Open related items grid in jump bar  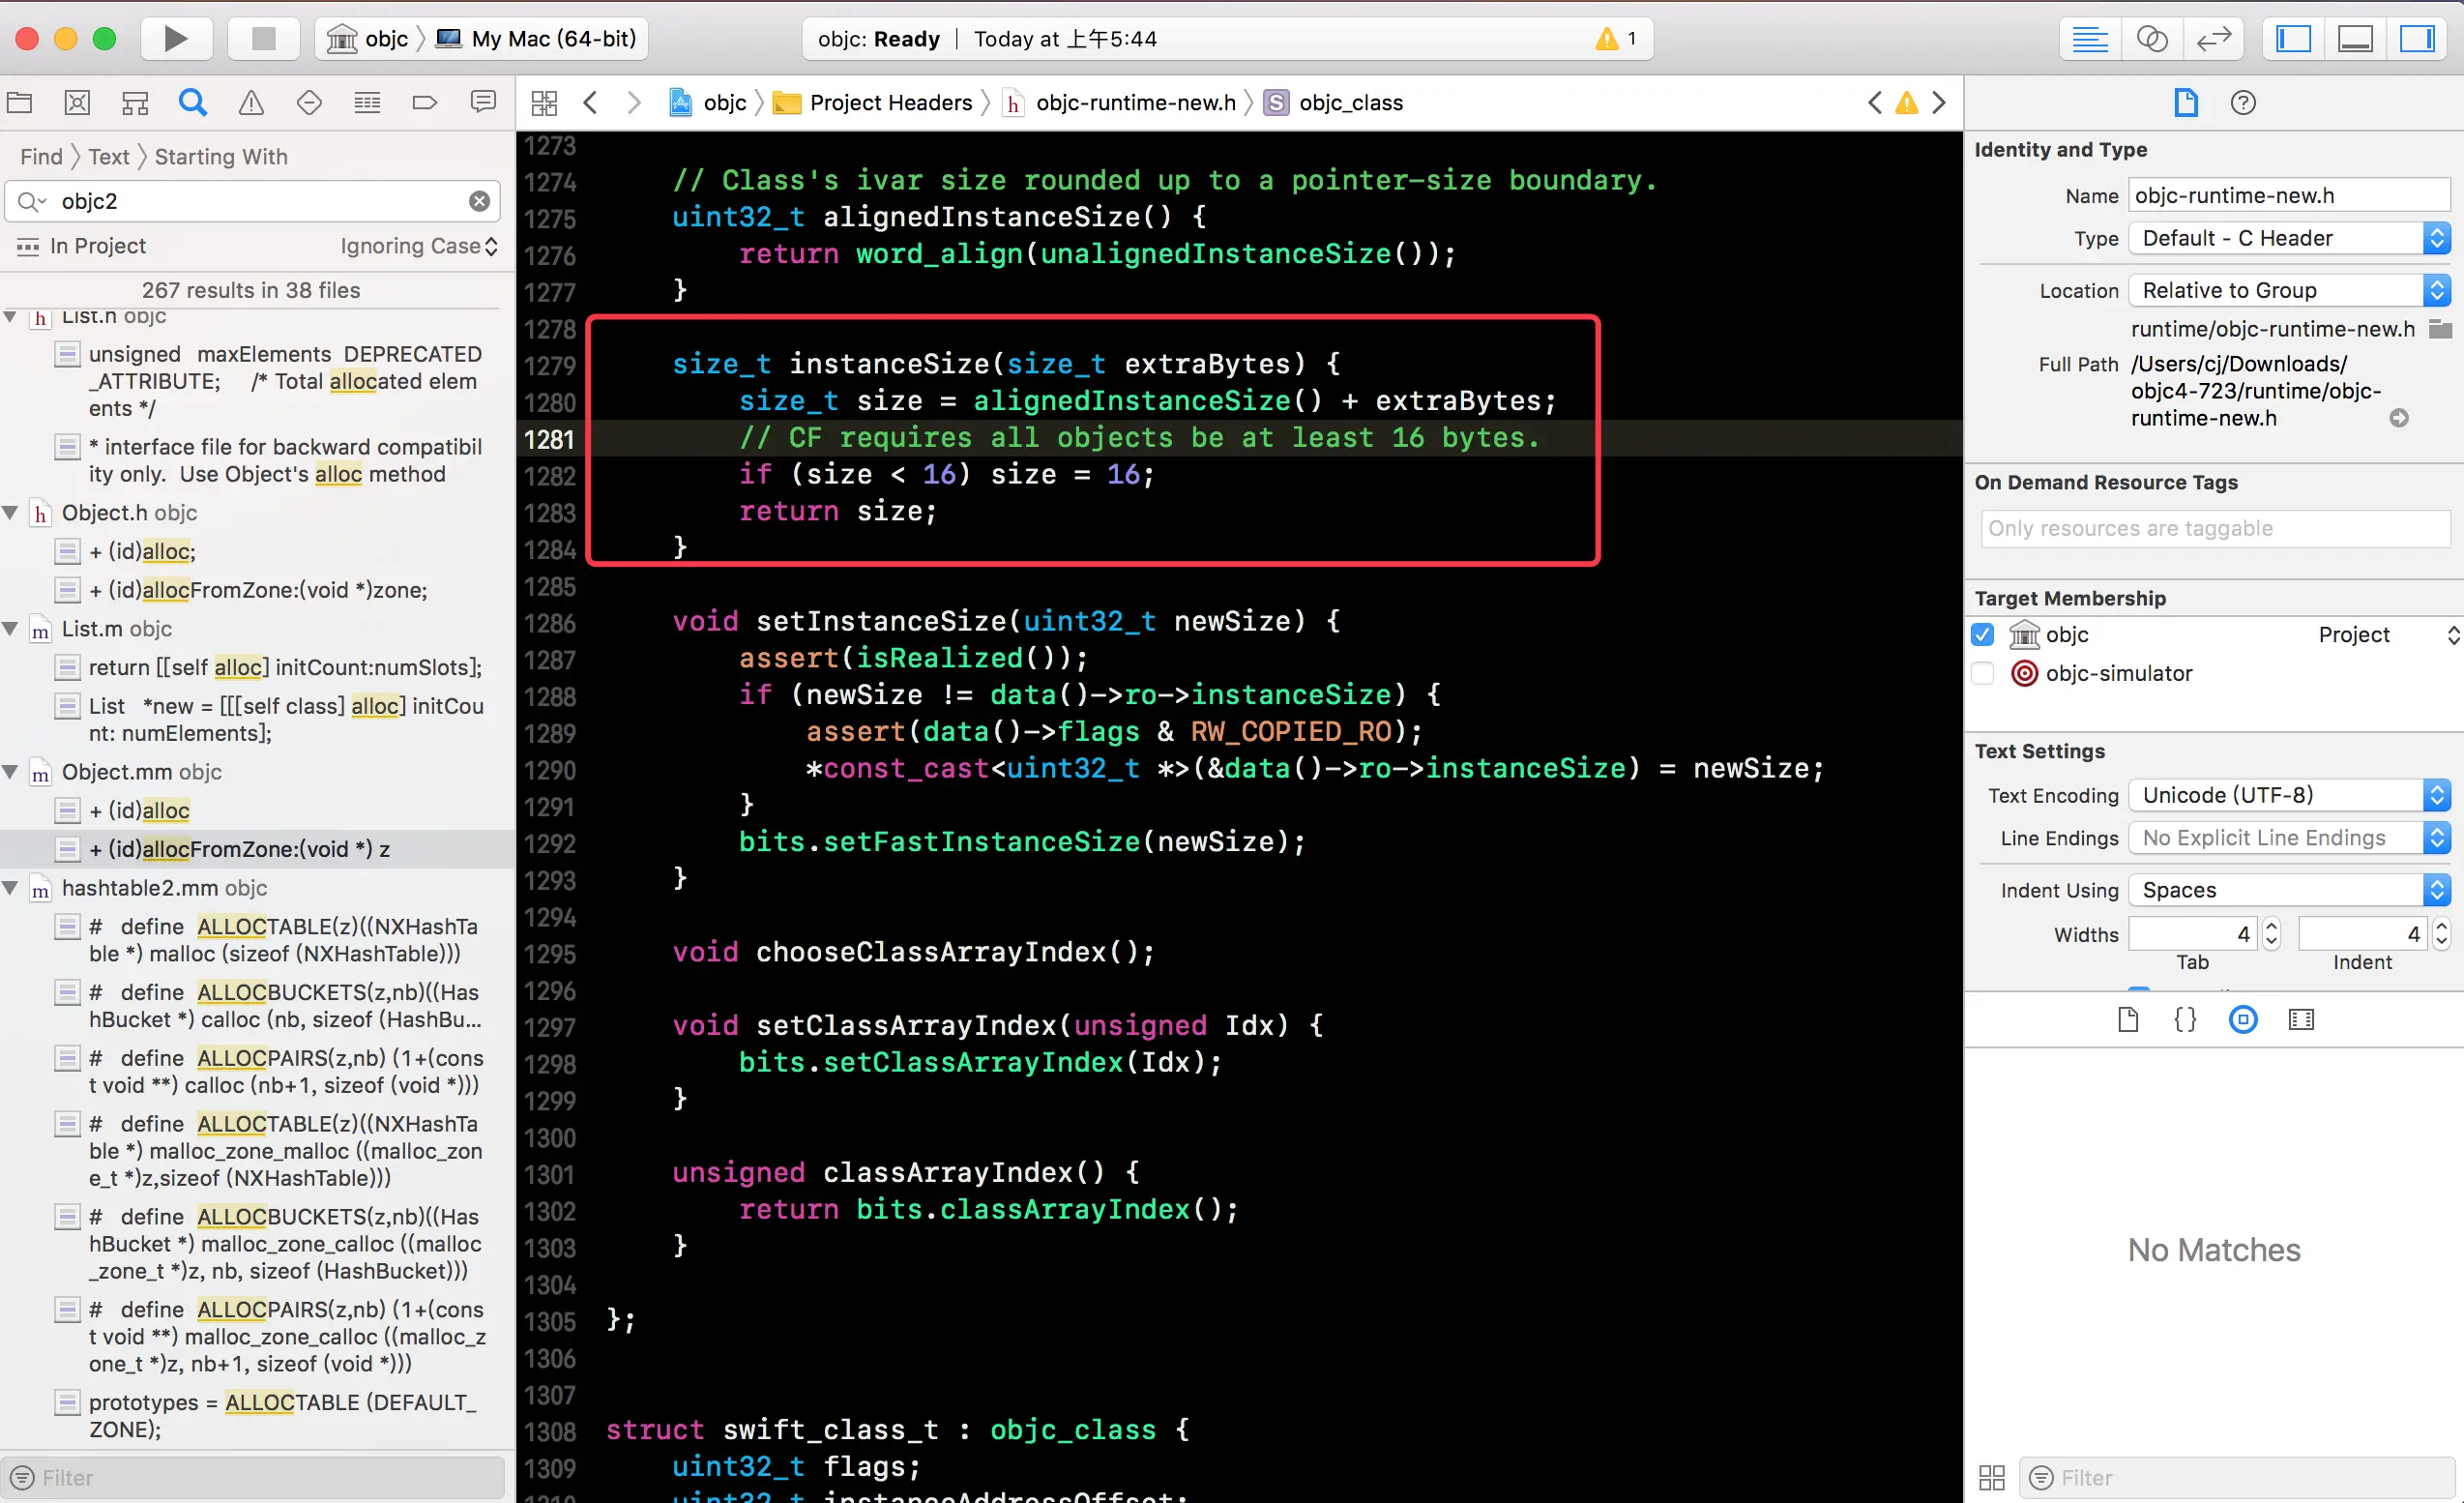coord(544,102)
